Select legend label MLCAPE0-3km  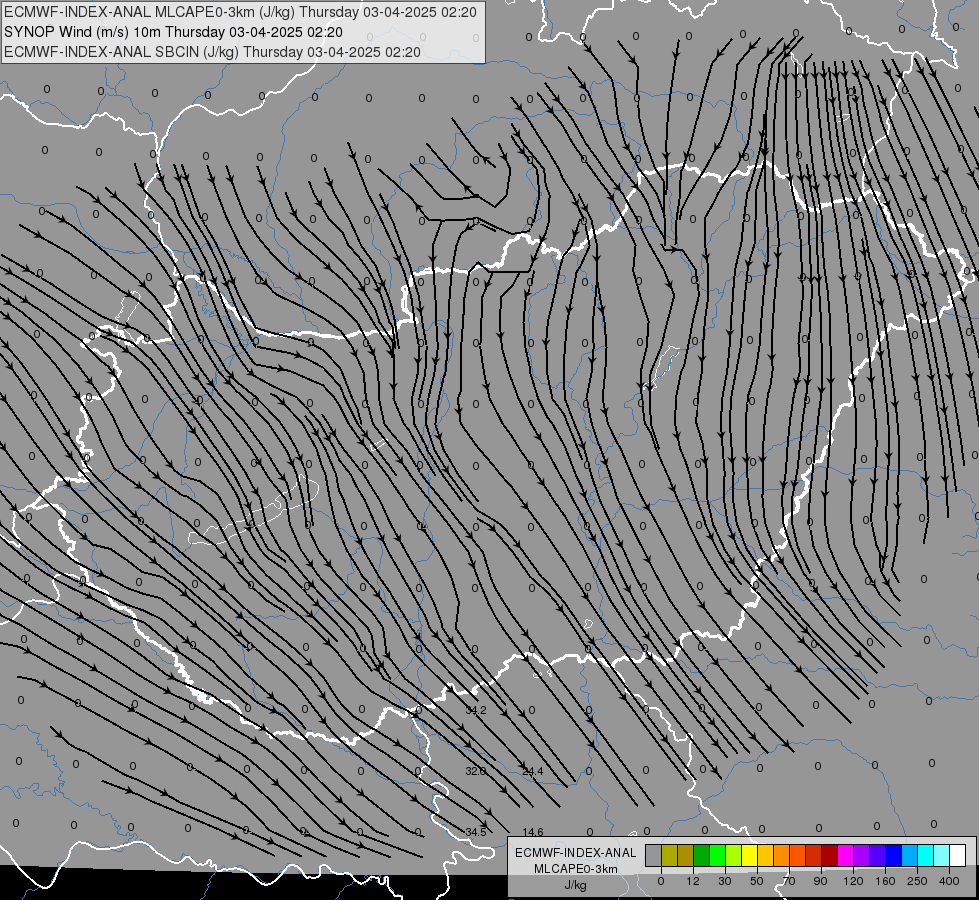(575, 869)
